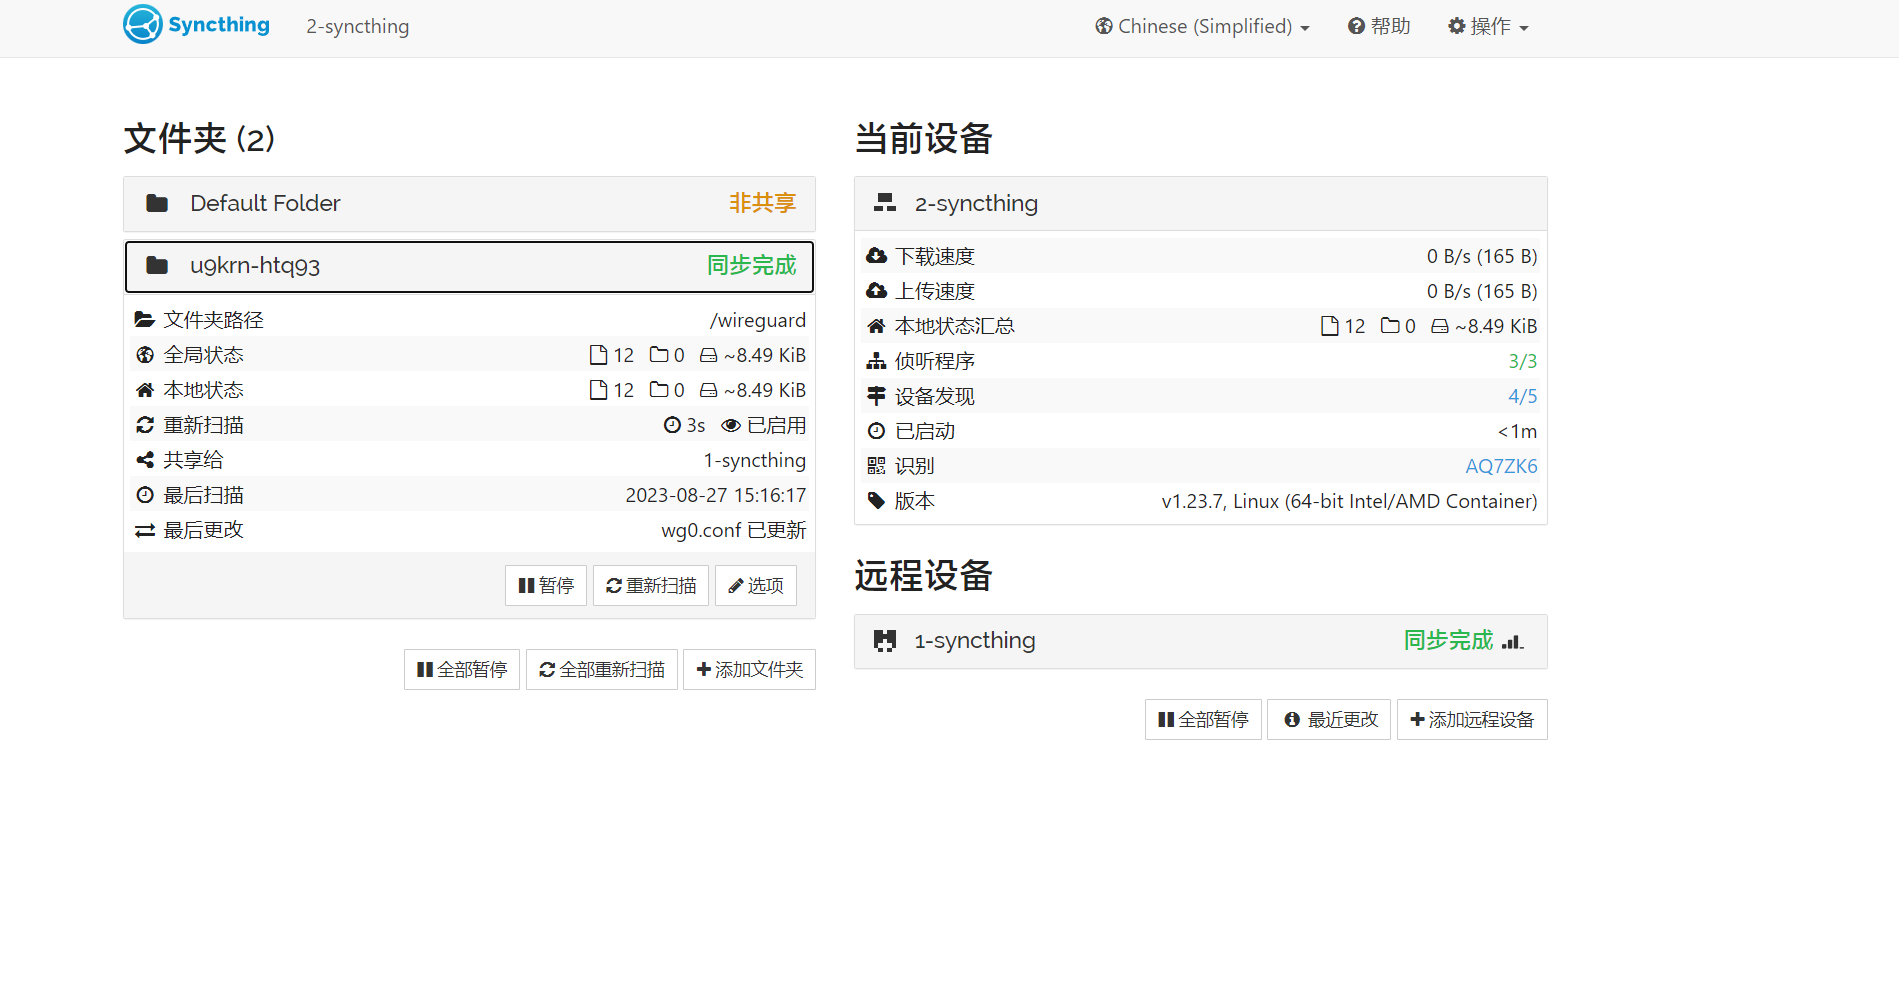1899x989 pixels.
Task: Click the Syncthing logo icon
Action: click(142, 24)
